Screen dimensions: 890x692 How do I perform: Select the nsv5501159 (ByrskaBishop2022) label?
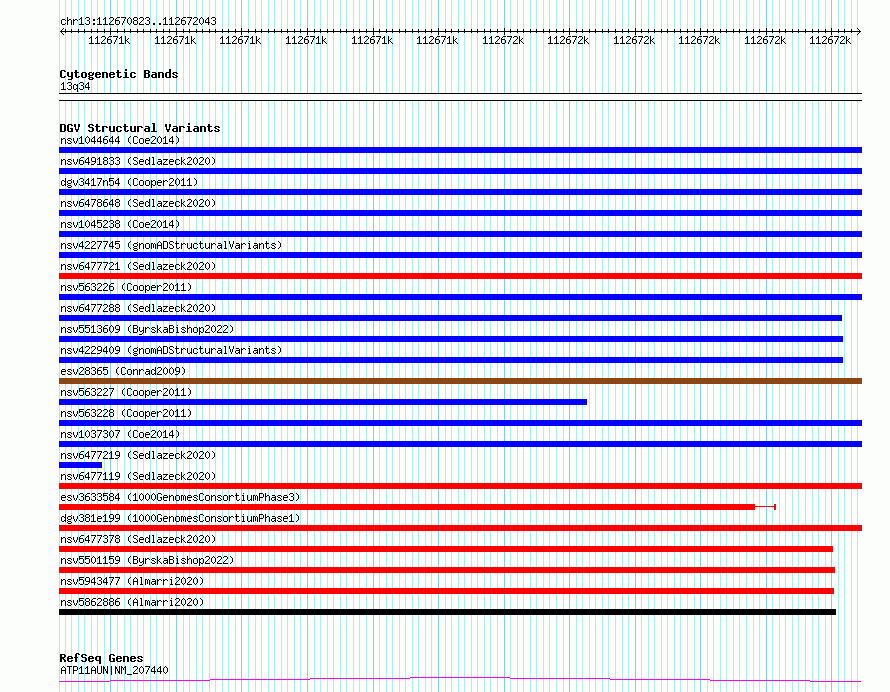[x=147, y=560]
